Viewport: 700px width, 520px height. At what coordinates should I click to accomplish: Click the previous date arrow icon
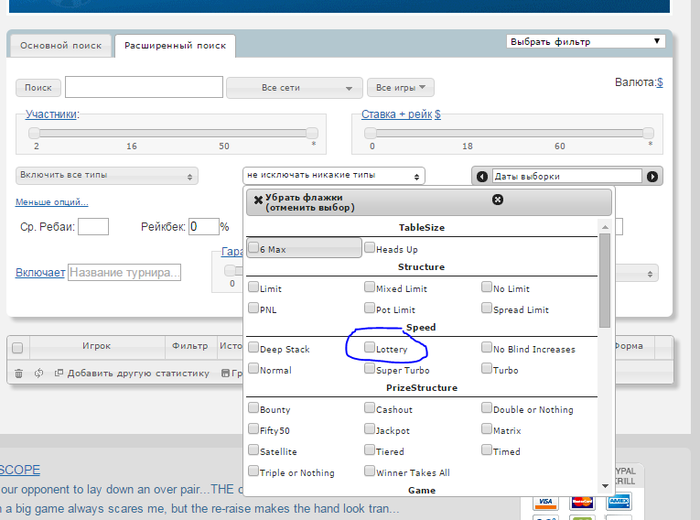click(x=482, y=176)
